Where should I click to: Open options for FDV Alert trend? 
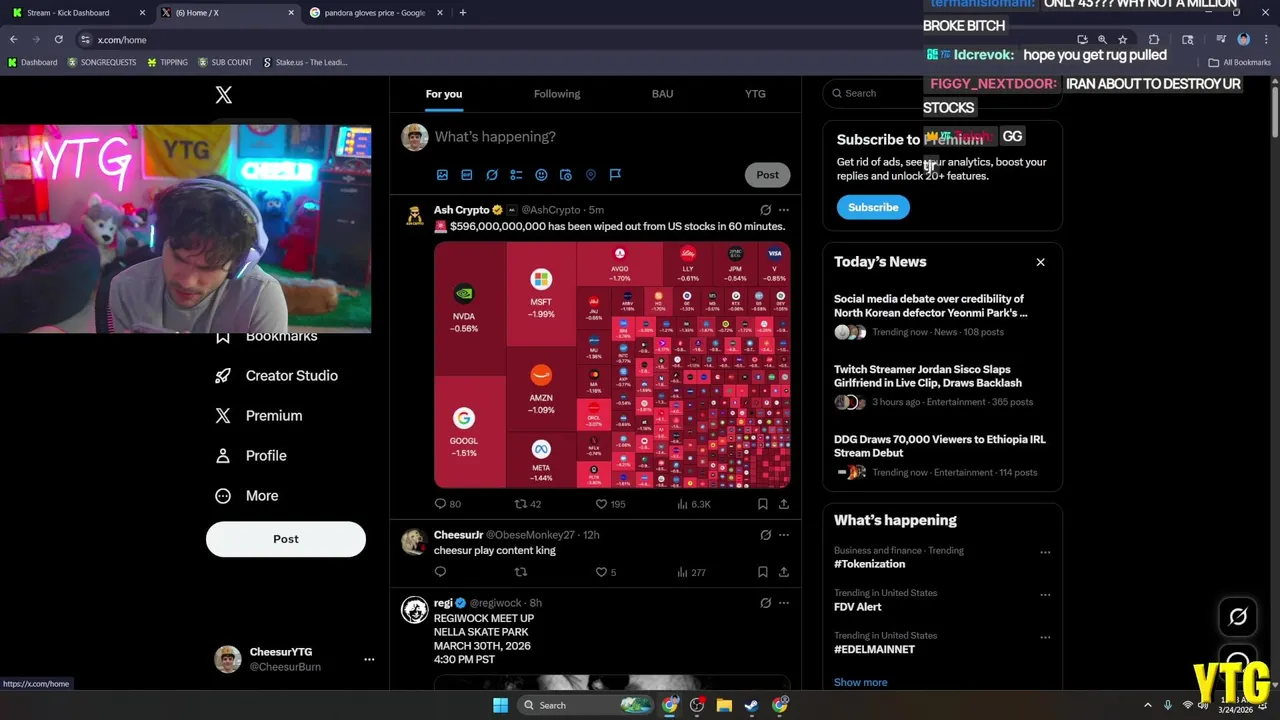[x=1045, y=595]
